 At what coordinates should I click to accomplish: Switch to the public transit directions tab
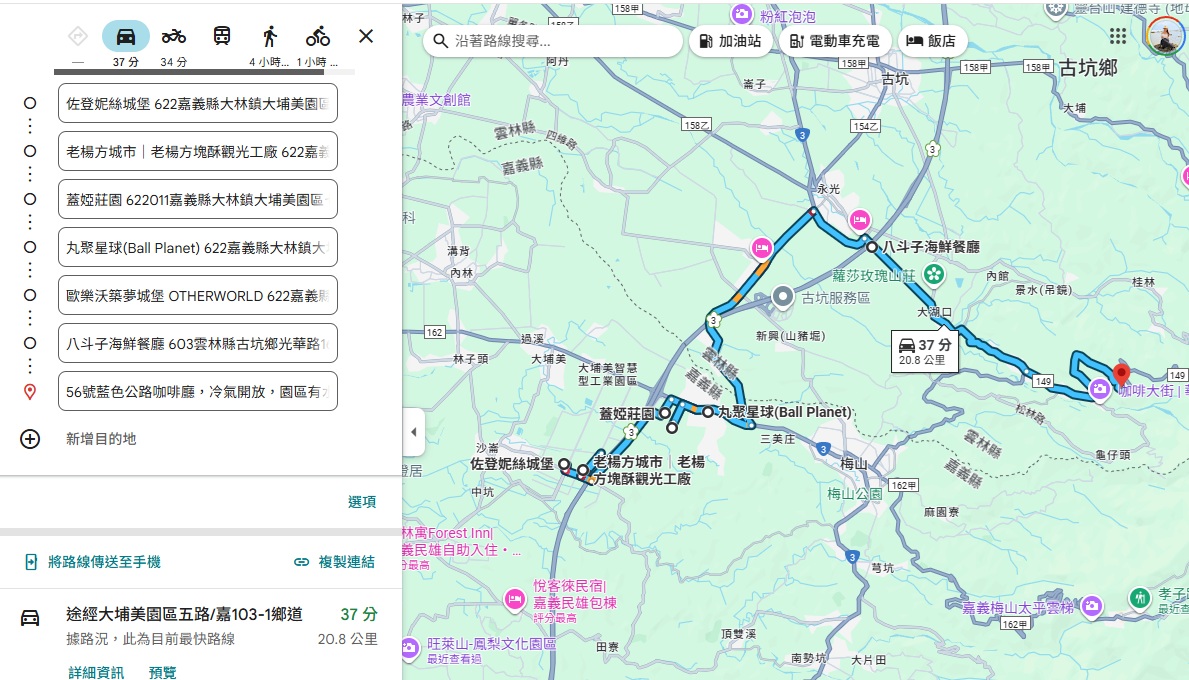point(221,35)
